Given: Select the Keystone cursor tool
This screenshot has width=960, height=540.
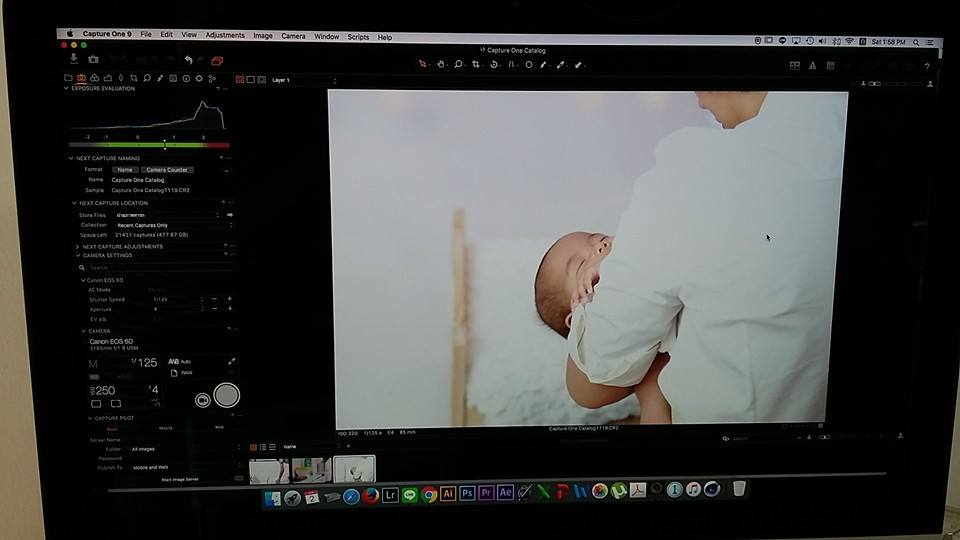Looking at the screenshot, I should [511, 64].
